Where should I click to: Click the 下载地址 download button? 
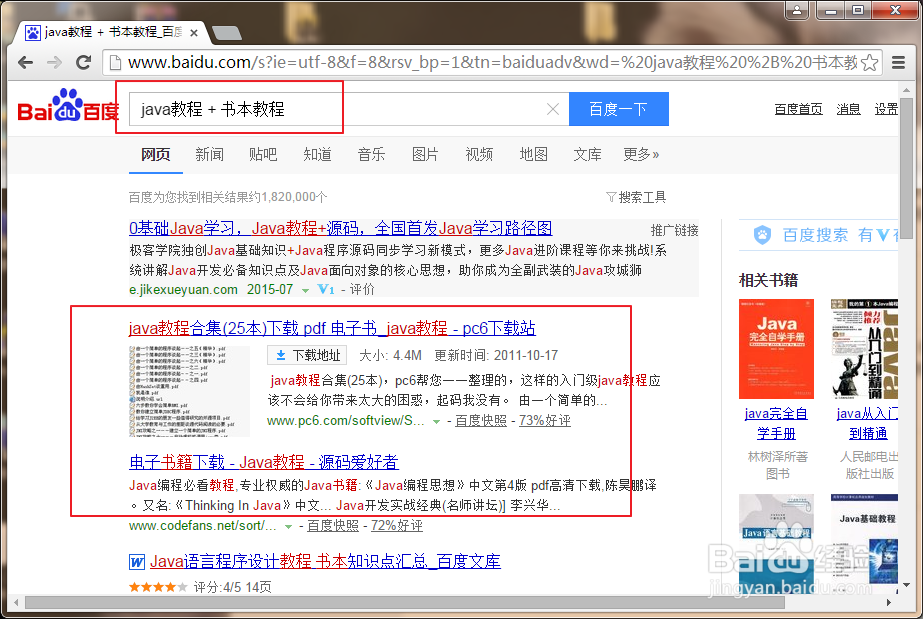coord(307,355)
